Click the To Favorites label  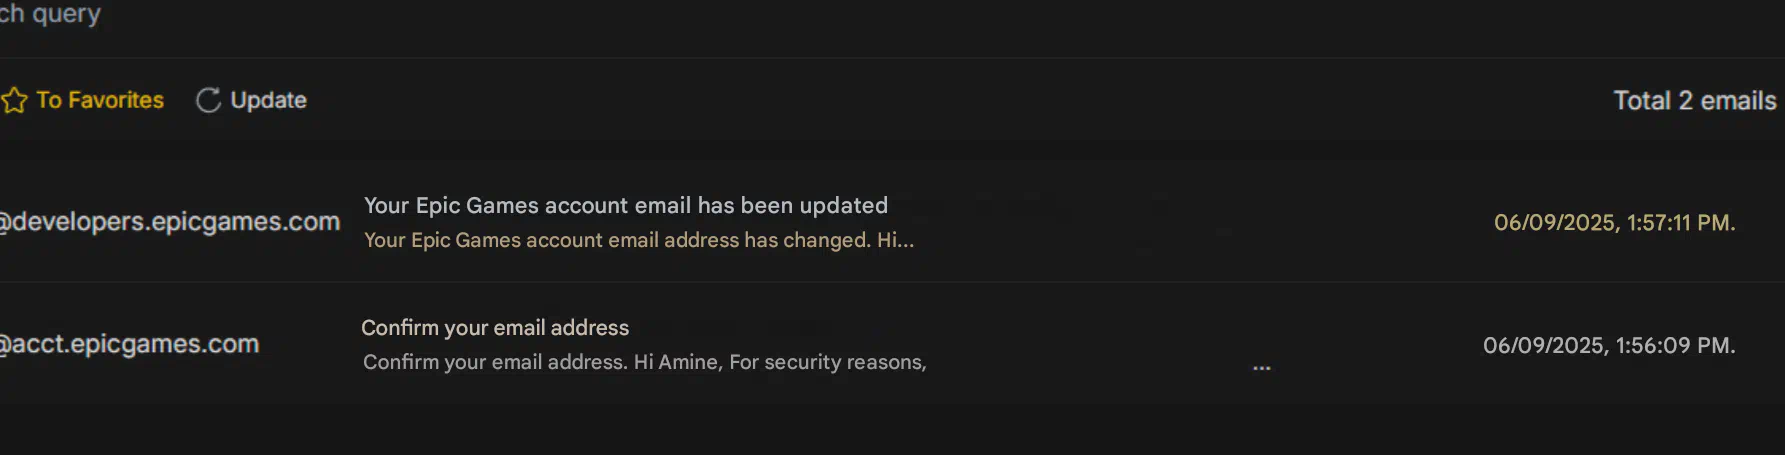pos(100,100)
